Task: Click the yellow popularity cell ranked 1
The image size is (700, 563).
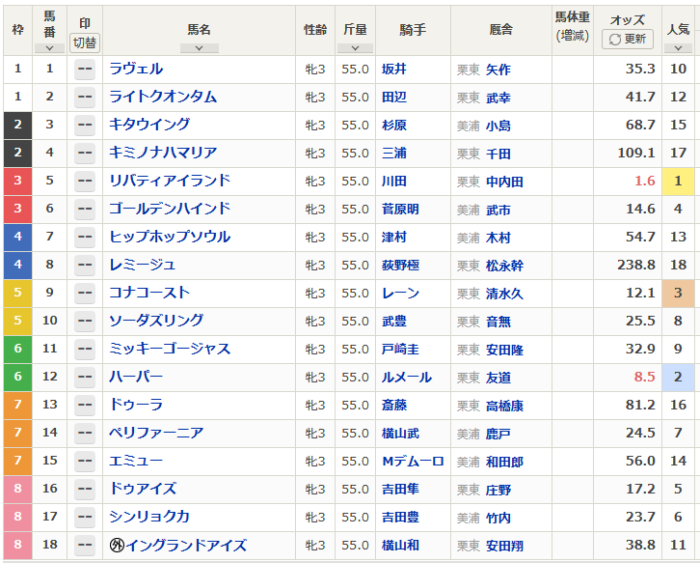Action: (678, 181)
